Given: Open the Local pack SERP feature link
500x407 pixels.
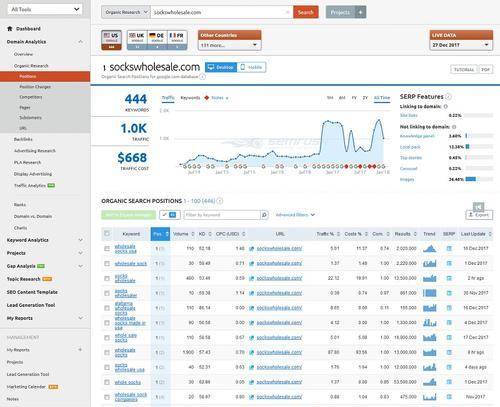Looking at the screenshot, I should (x=410, y=147).
